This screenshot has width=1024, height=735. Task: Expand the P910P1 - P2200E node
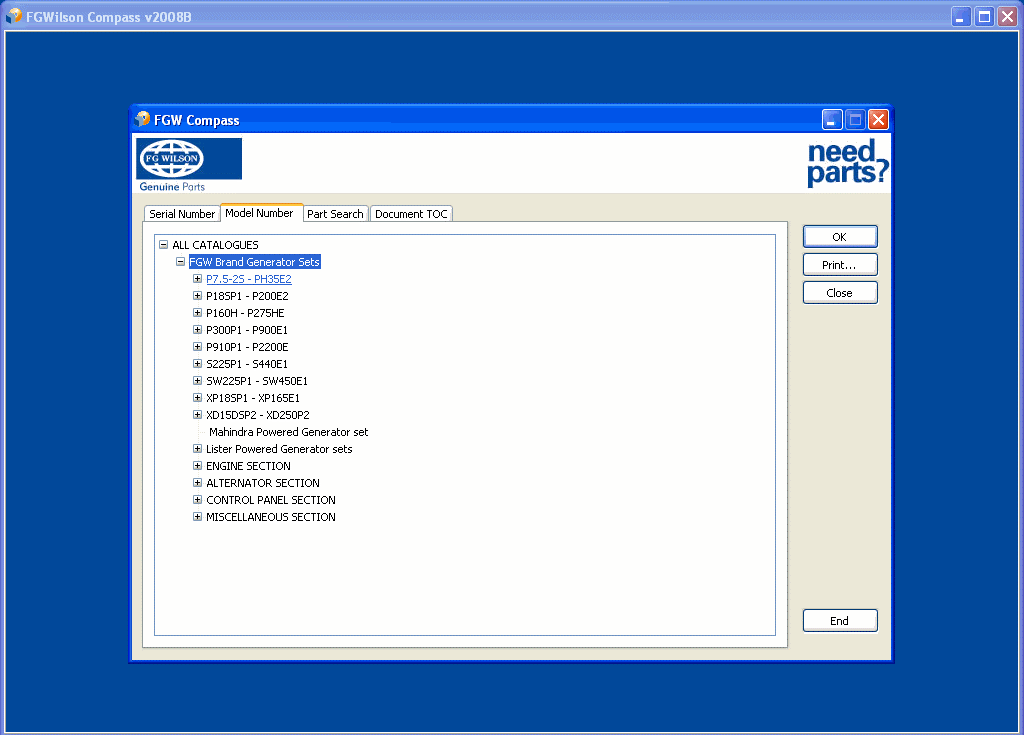pos(197,347)
